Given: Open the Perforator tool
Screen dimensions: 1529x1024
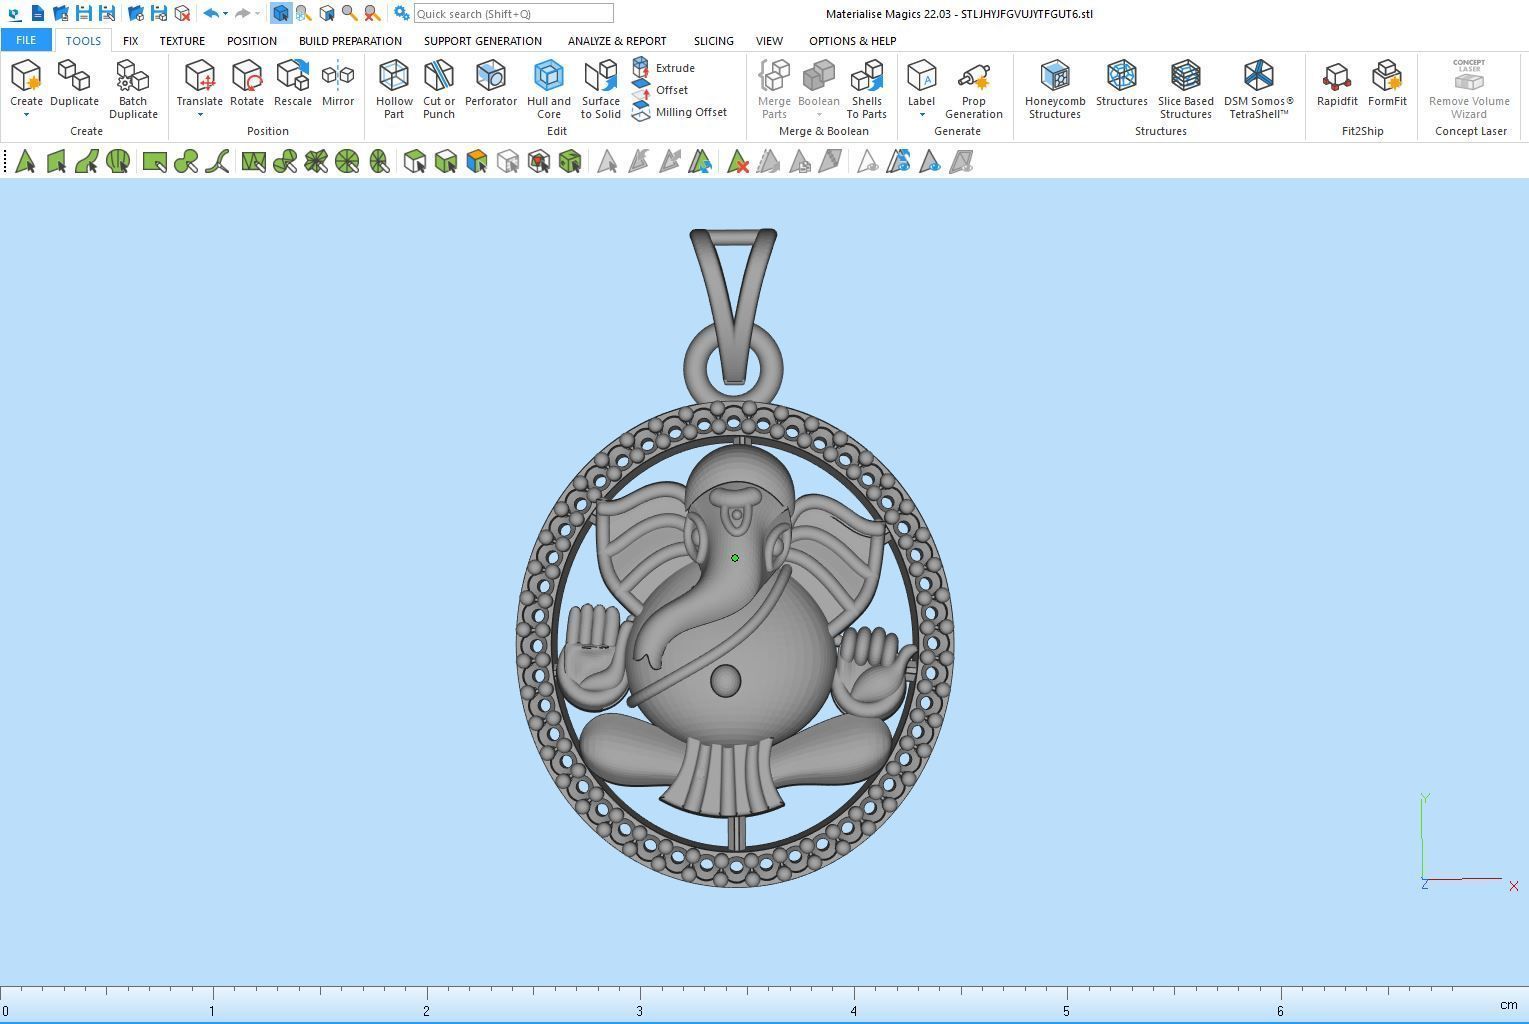Looking at the screenshot, I should [491, 83].
